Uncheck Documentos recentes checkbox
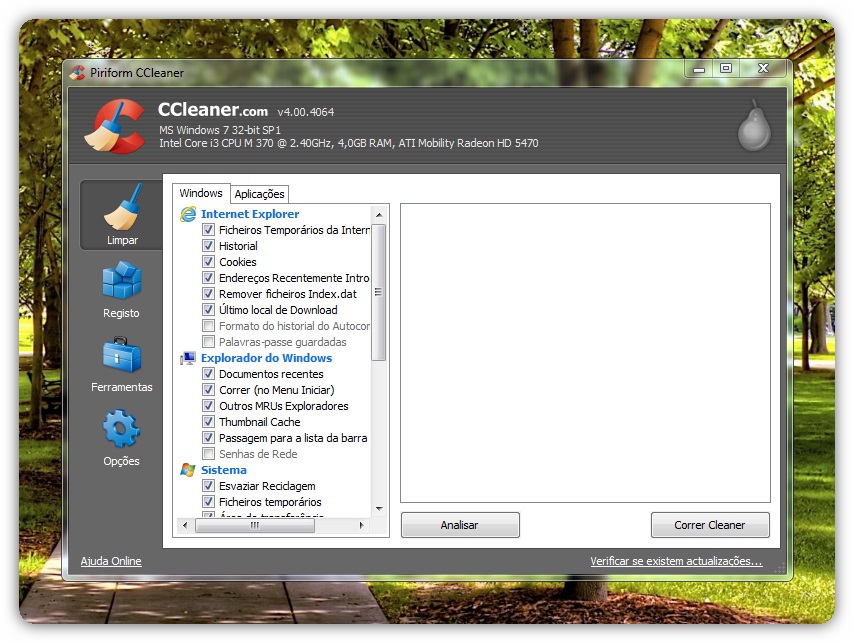 (208, 374)
